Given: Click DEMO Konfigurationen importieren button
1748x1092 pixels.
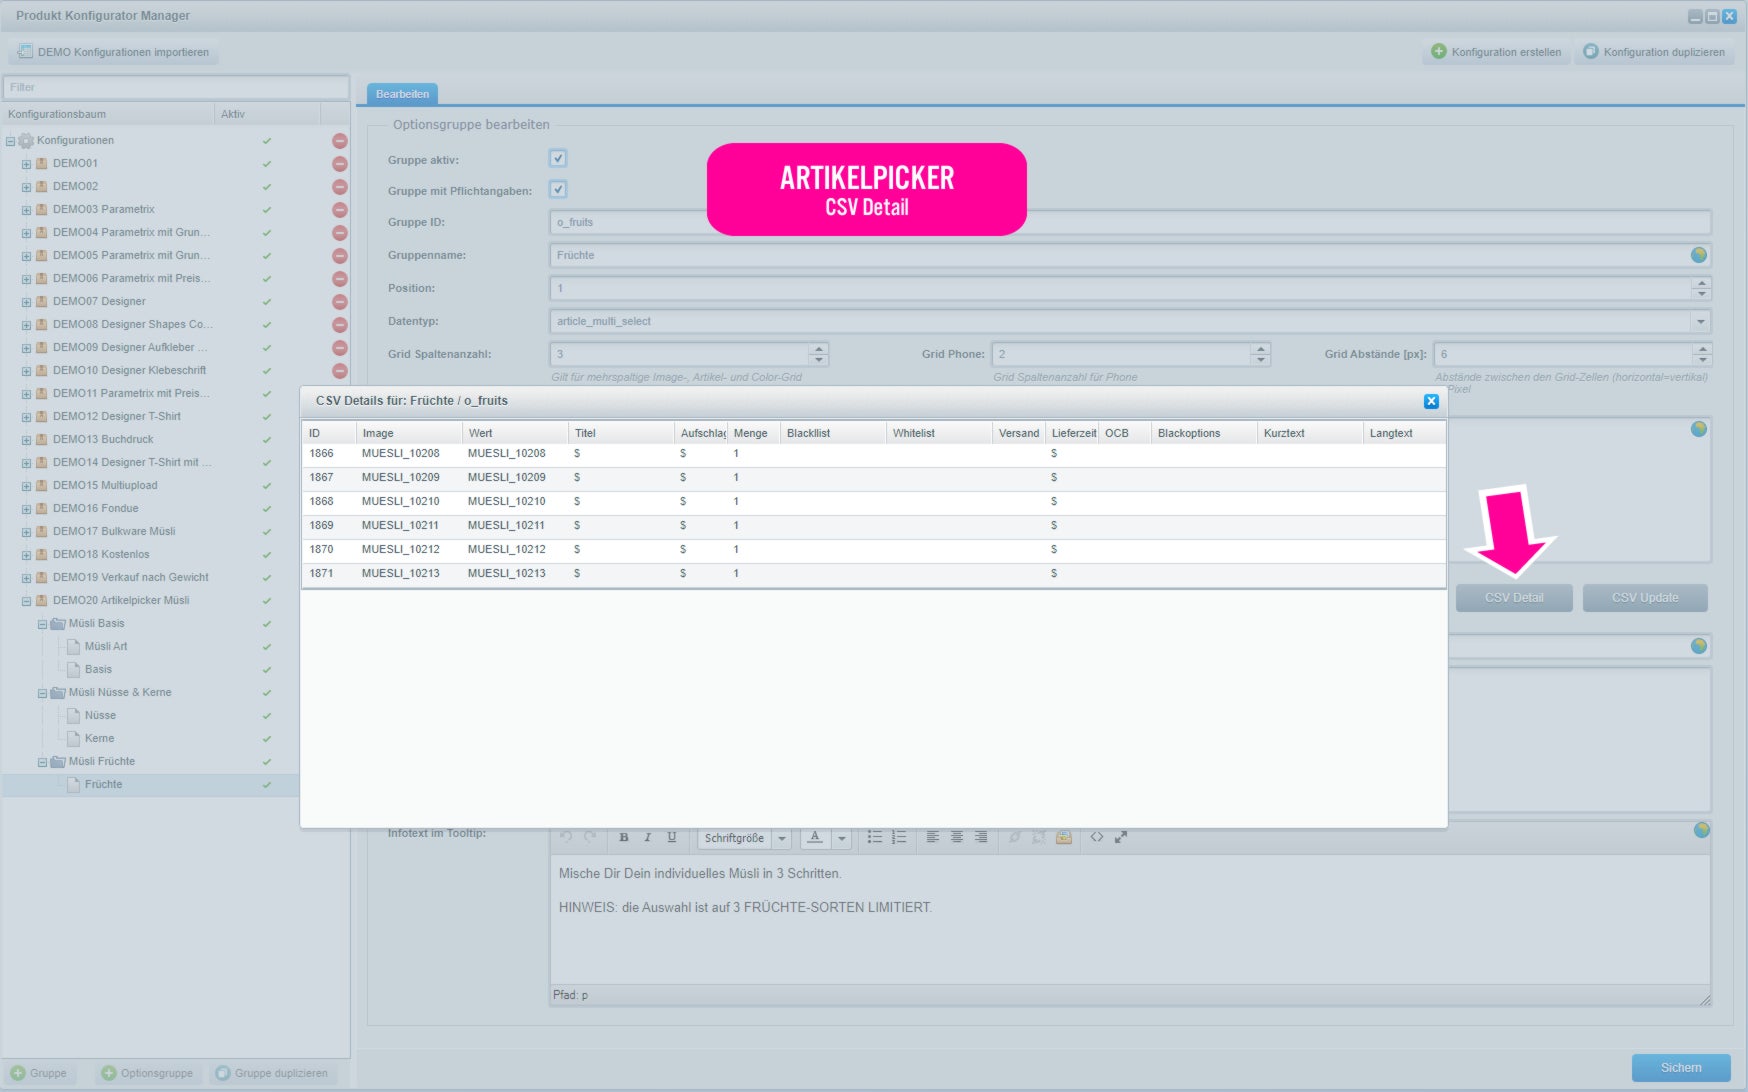Looking at the screenshot, I should (x=114, y=52).
